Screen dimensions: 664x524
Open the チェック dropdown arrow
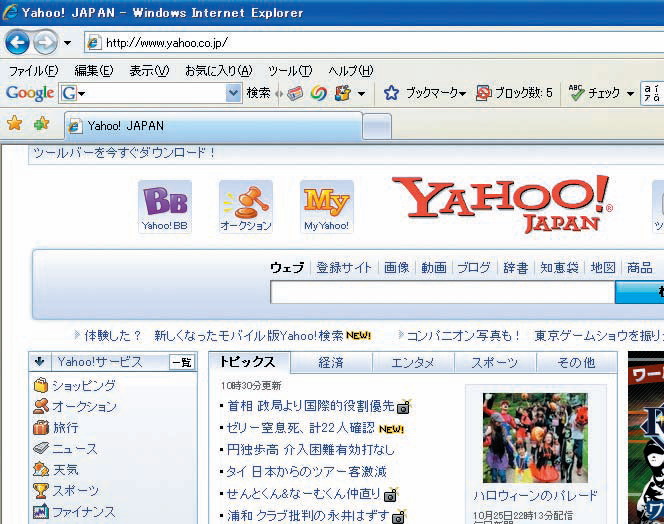[630, 94]
